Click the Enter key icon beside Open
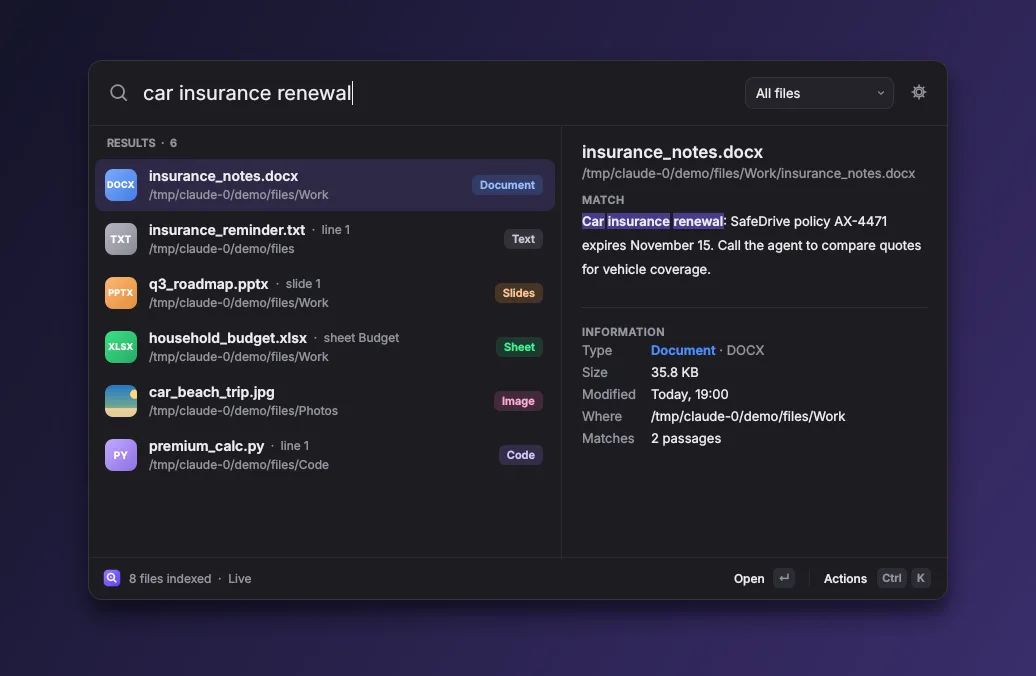1036x676 pixels. [784, 578]
